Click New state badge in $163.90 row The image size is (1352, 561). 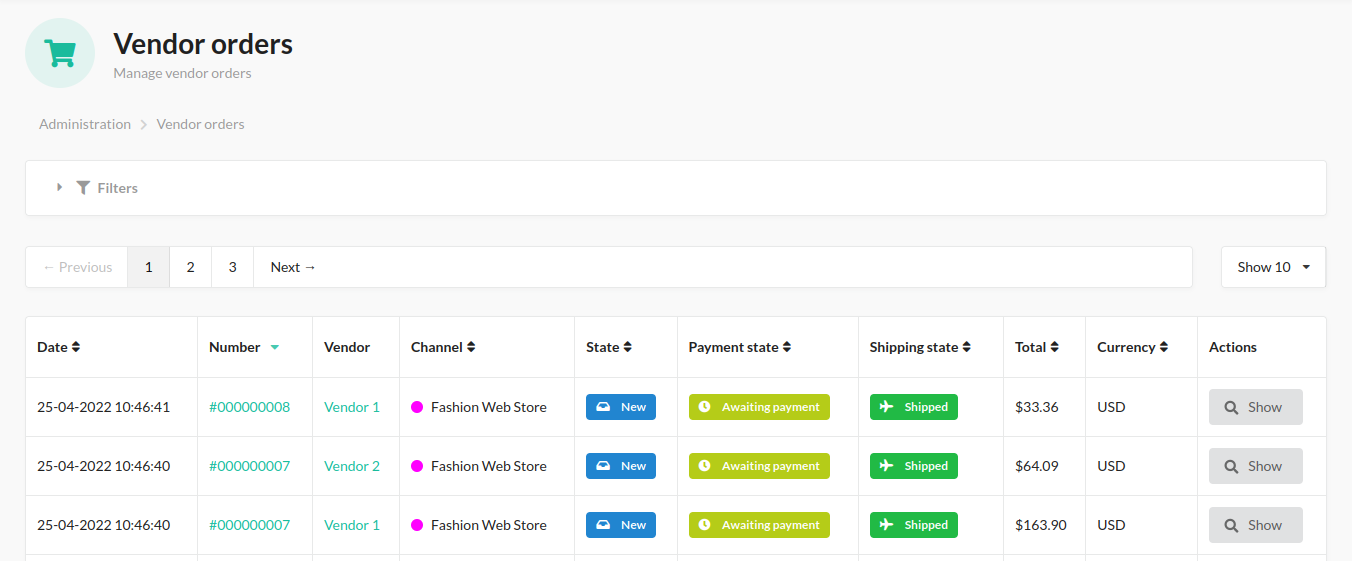point(621,525)
